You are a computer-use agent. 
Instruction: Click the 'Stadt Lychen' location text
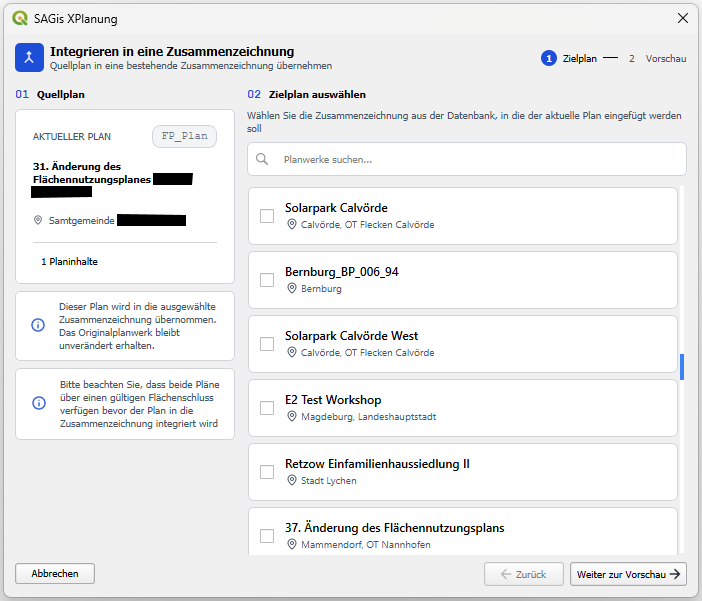click(x=329, y=481)
